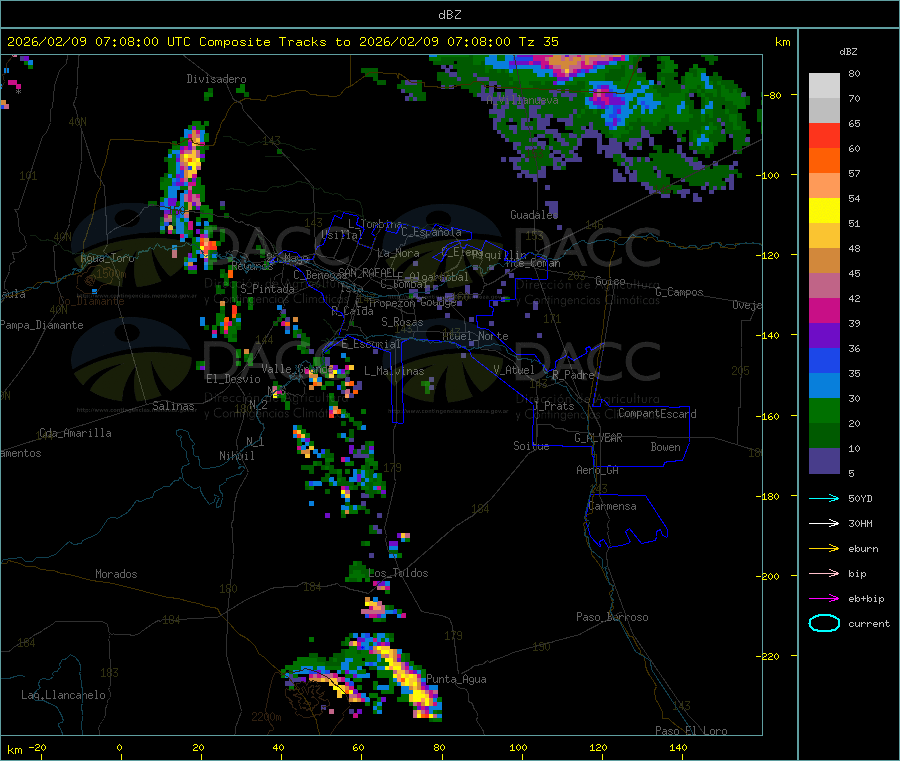Viewport: 900px width, 761px height.
Task: Click the 'L_Malvinas' map label
Action: [x=394, y=371]
